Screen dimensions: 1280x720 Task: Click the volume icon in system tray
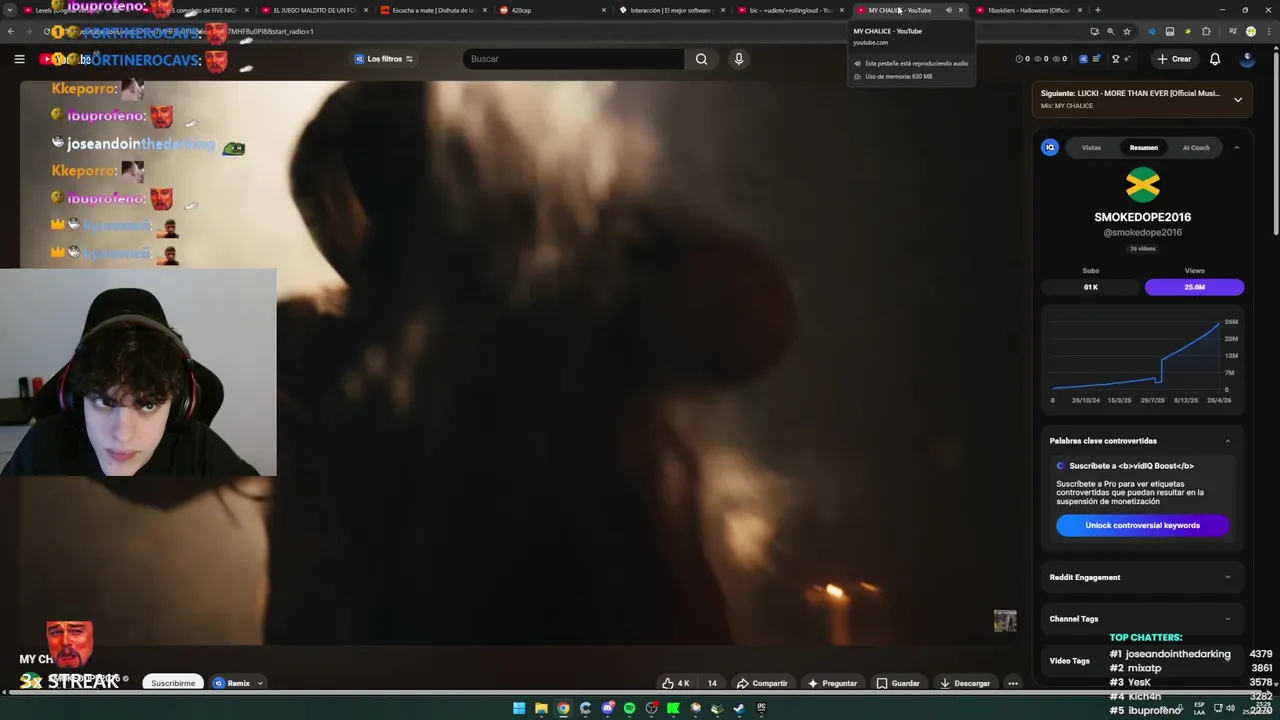point(1231,708)
